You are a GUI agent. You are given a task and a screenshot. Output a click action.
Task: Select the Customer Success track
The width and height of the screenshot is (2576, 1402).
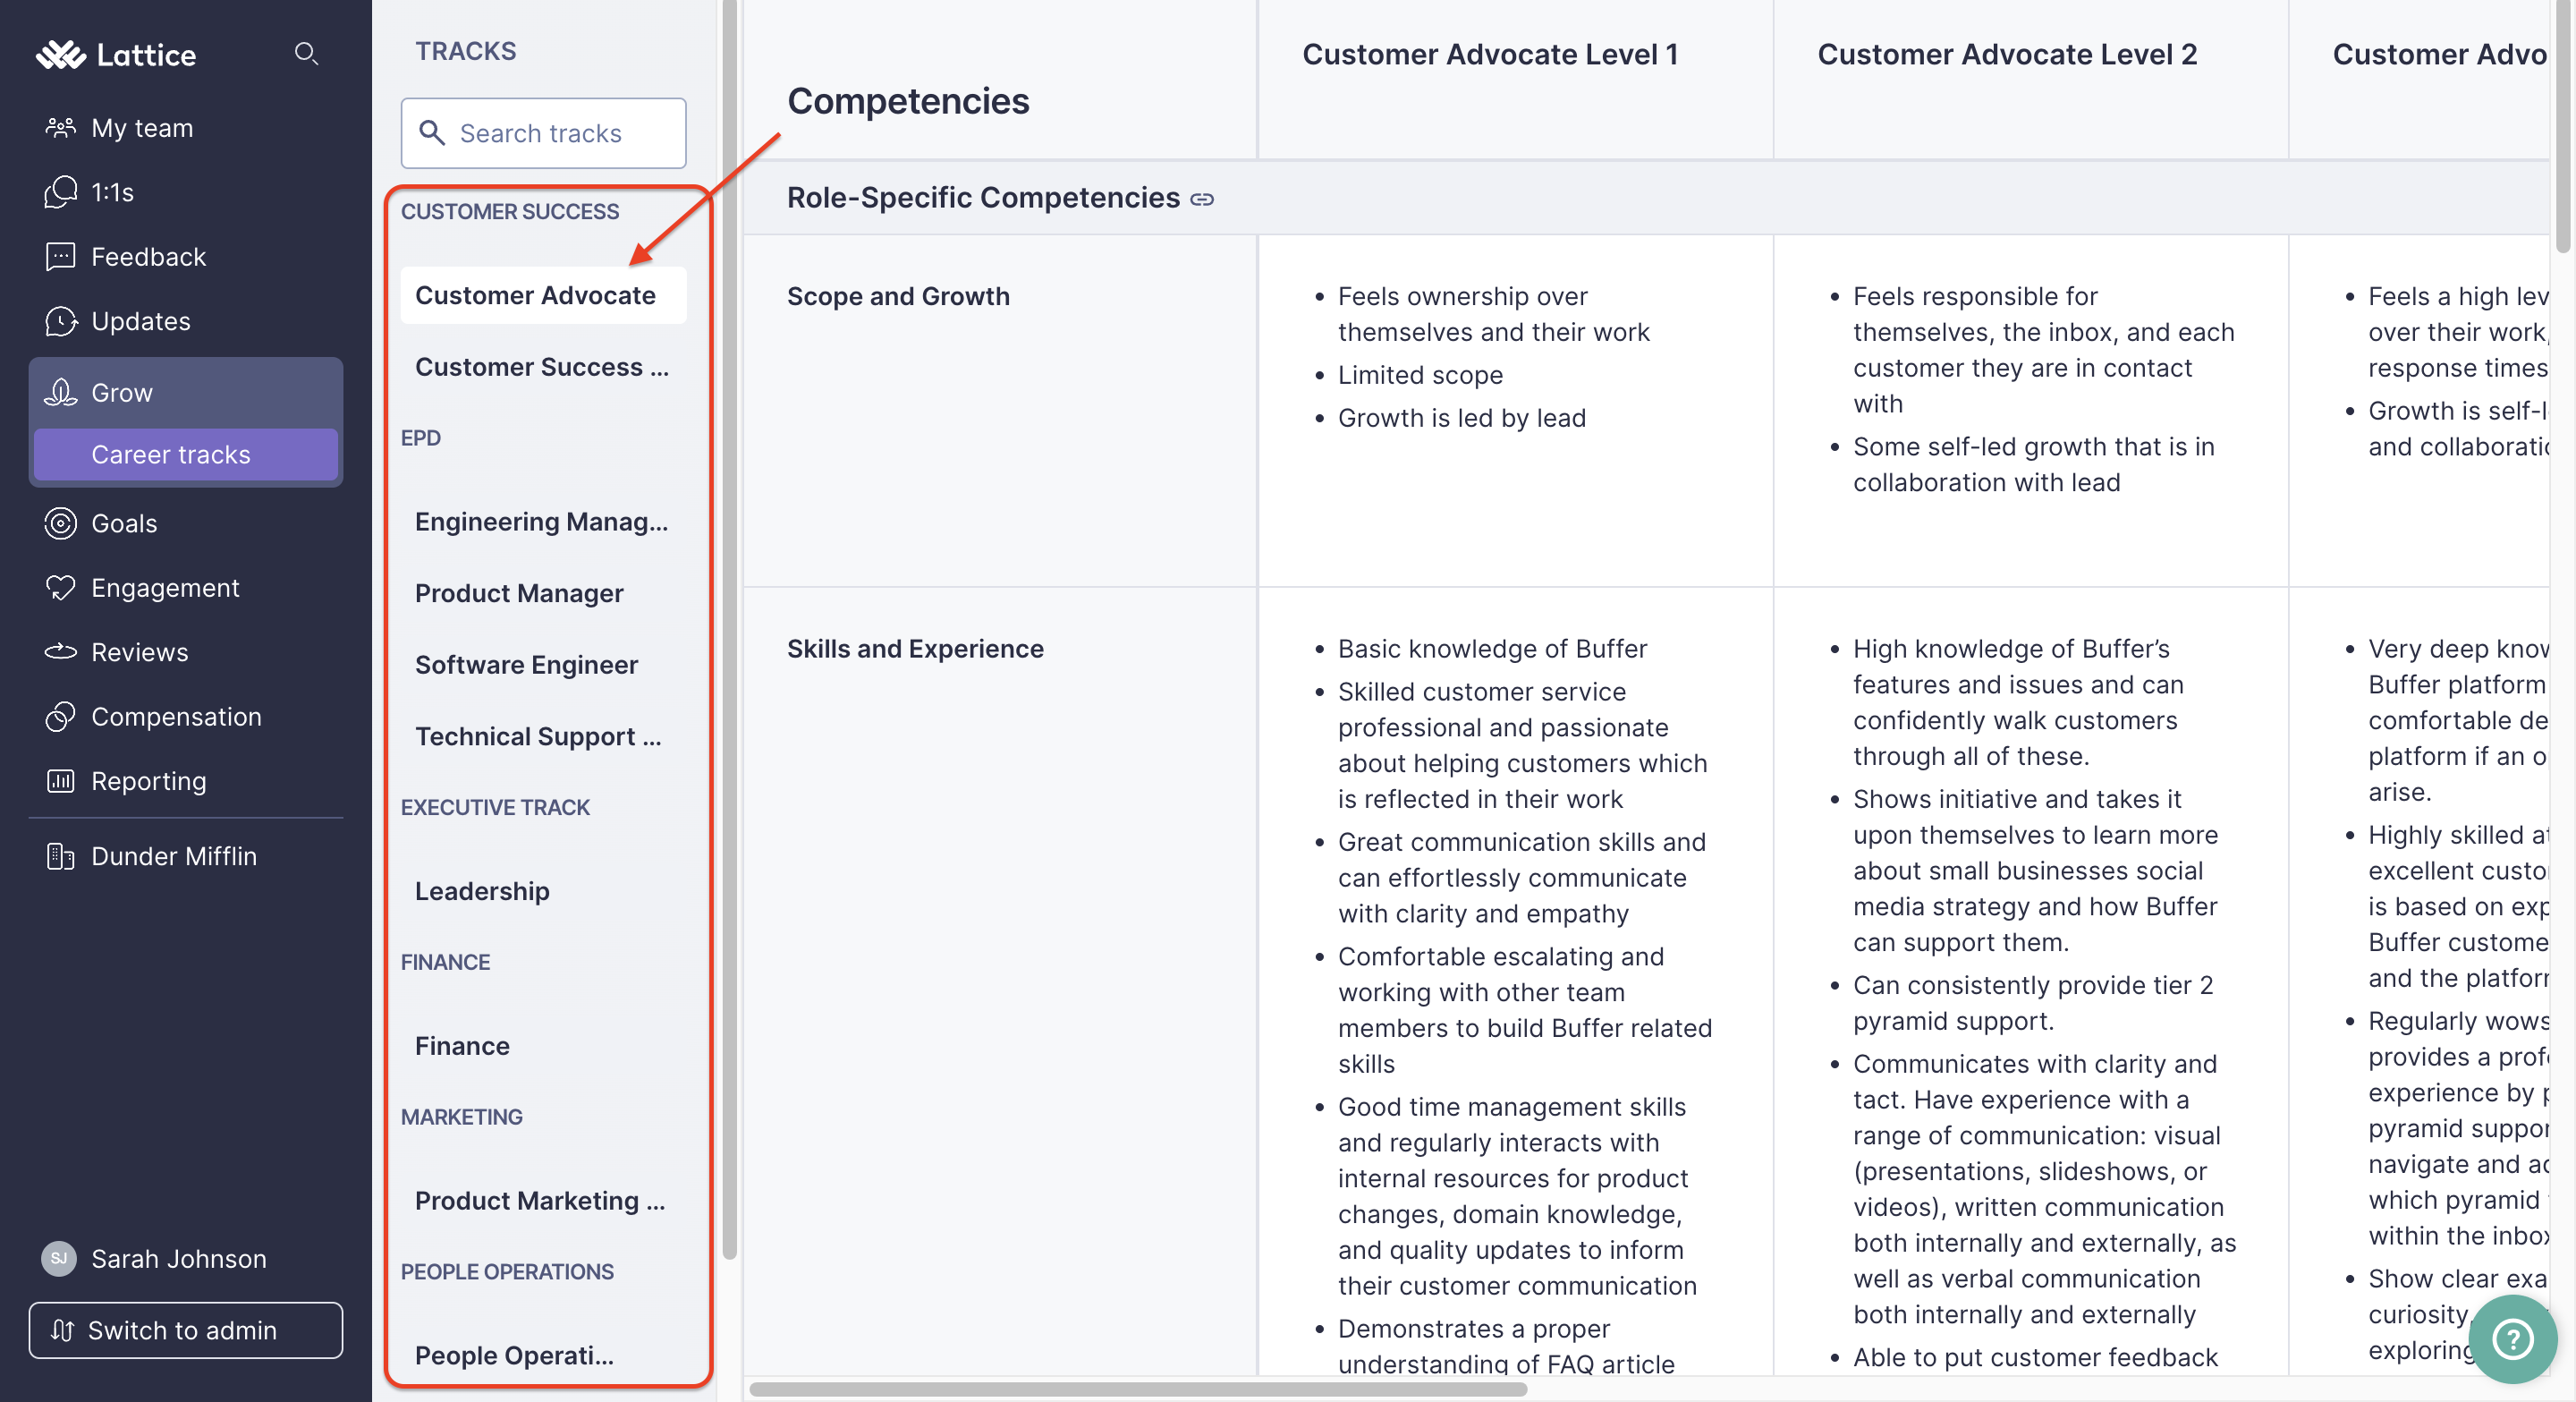coord(542,364)
